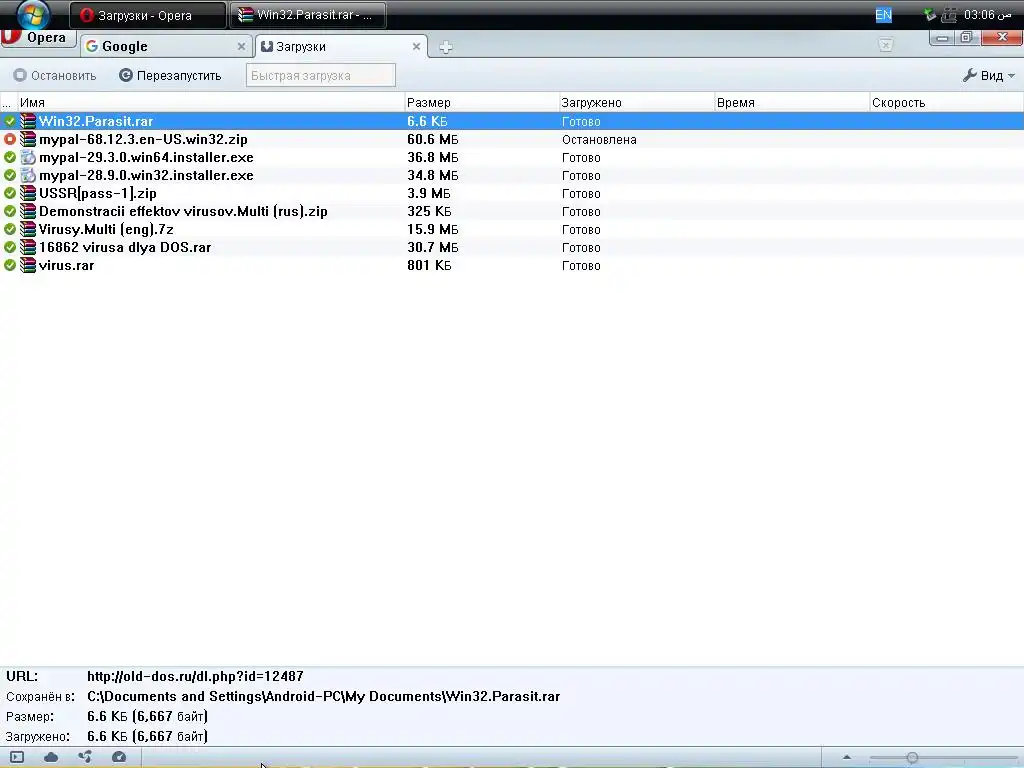
Task: Select the virus.rar download row
Action: point(512,265)
